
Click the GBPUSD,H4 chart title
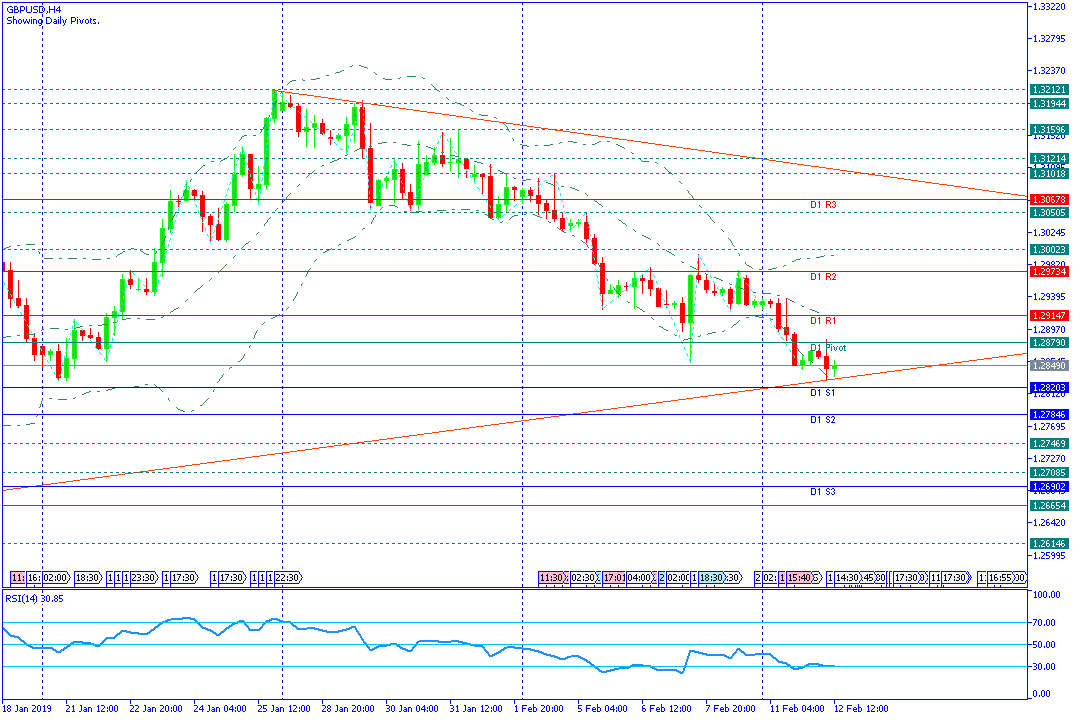click(x=33, y=10)
